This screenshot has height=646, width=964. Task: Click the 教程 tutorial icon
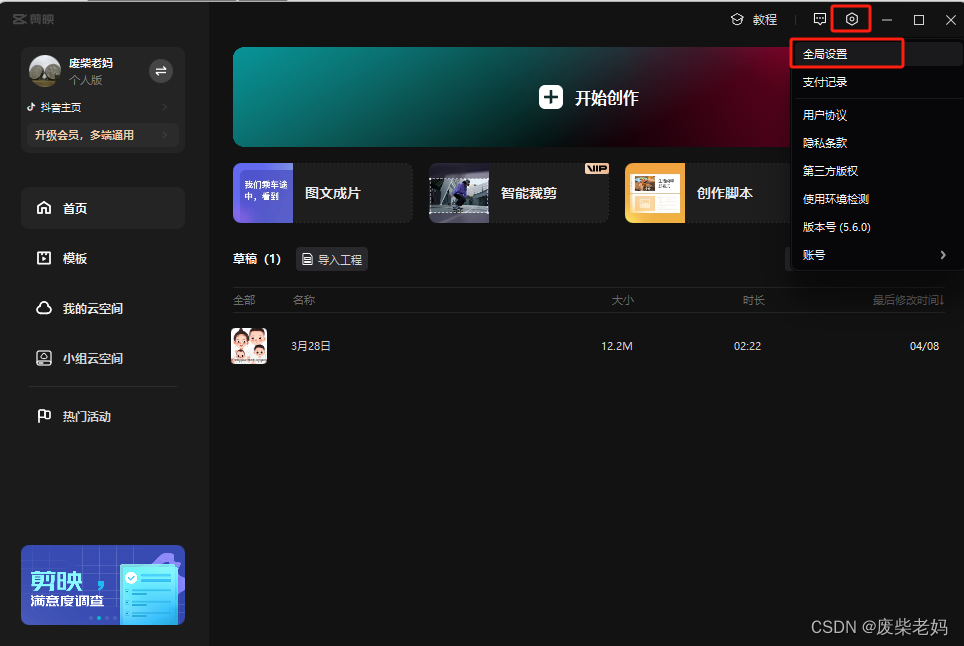click(737, 20)
